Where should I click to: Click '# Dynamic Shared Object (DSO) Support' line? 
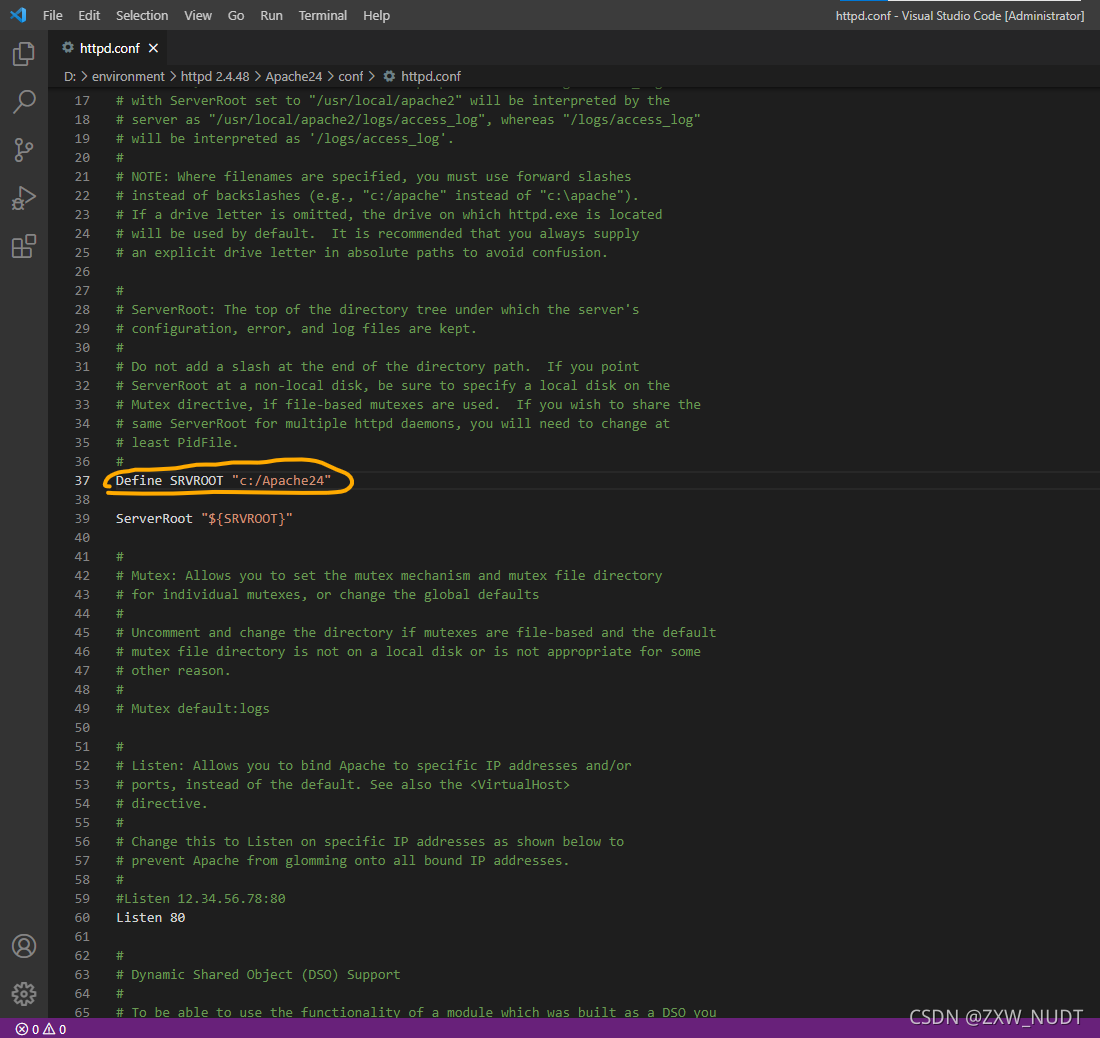[258, 974]
